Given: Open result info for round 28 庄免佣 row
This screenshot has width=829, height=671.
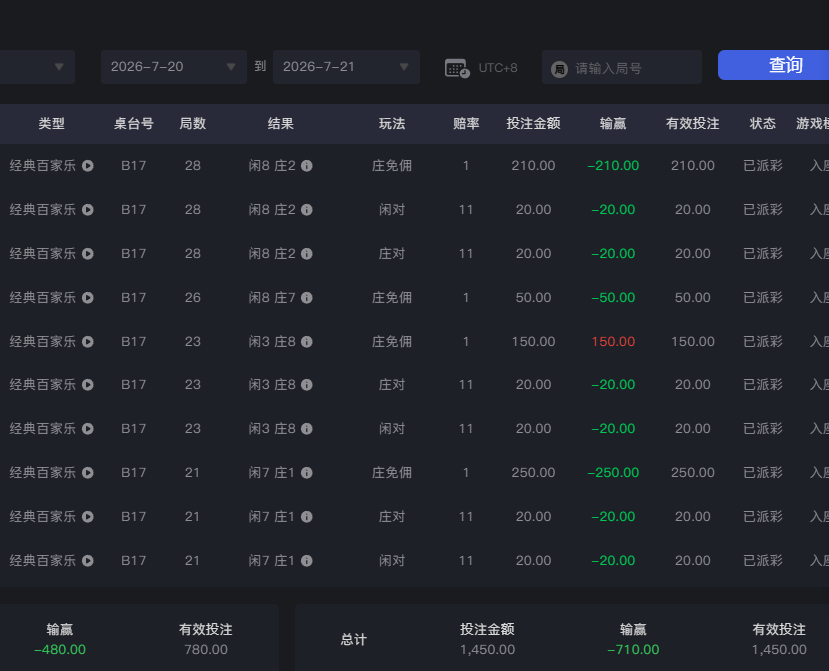Looking at the screenshot, I should (307, 166).
